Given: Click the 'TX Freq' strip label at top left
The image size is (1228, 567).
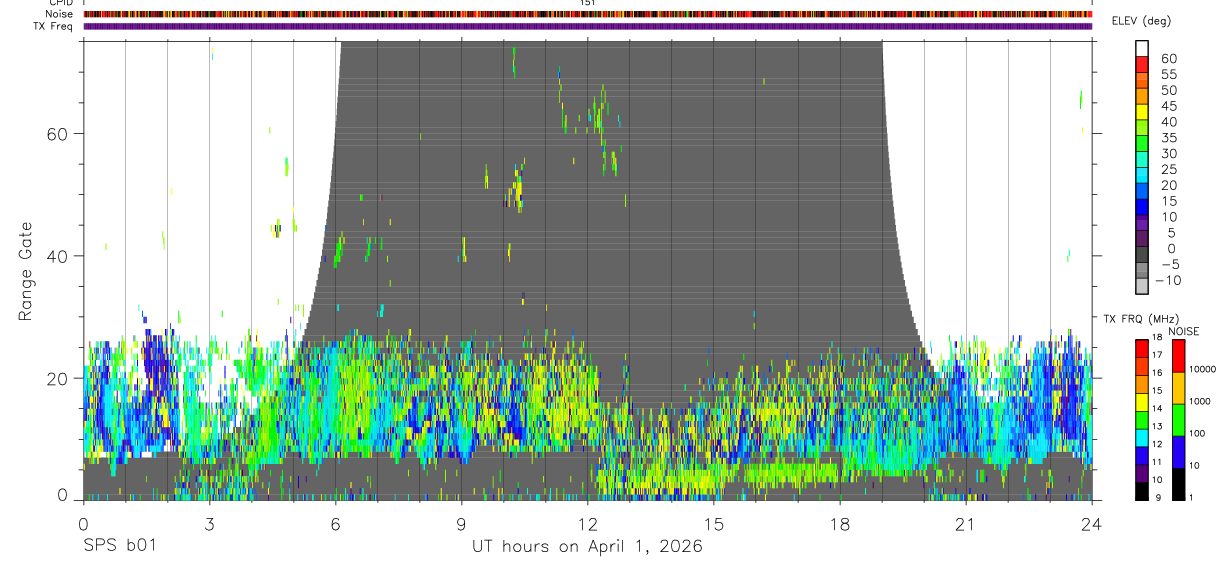Looking at the screenshot, I should click(53, 26).
